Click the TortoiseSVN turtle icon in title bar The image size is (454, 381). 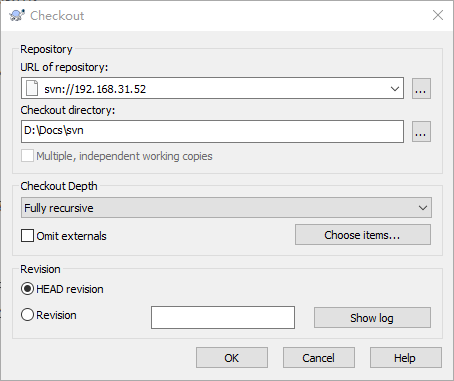tap(17, 15)
